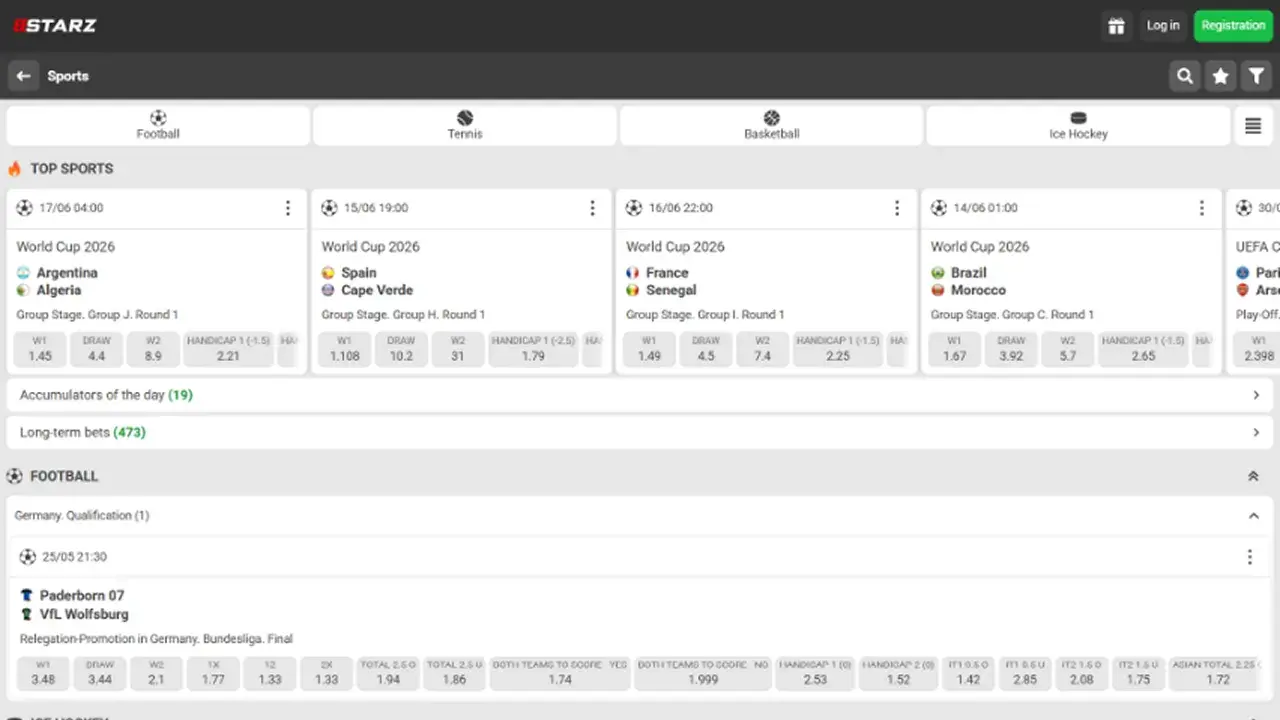The image size is (1280, 720).
Task: Select the Football sport tab
Action: point(158,126)
